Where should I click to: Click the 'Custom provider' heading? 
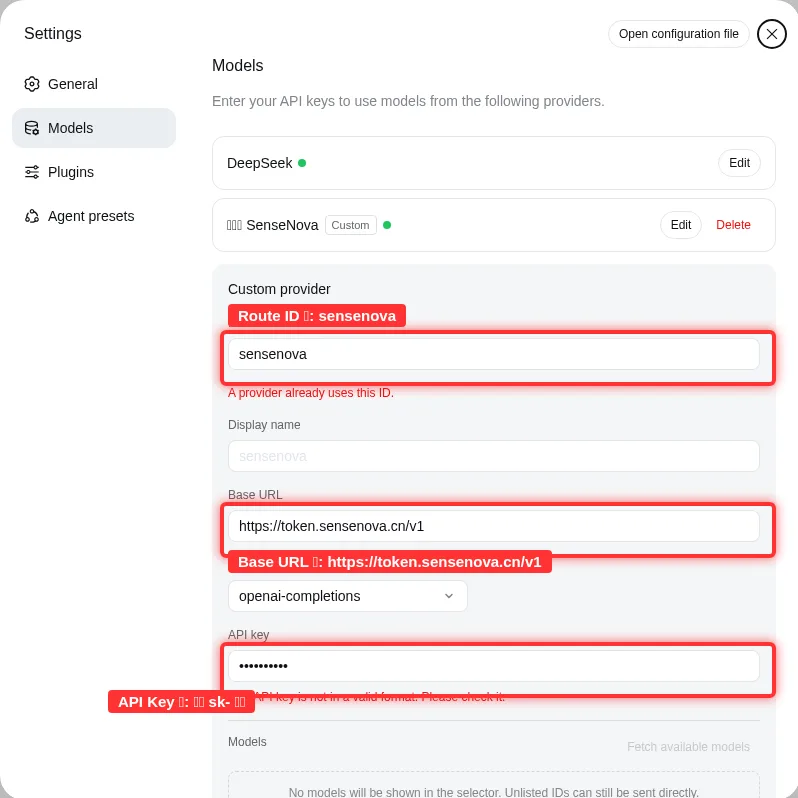point(279,289)
